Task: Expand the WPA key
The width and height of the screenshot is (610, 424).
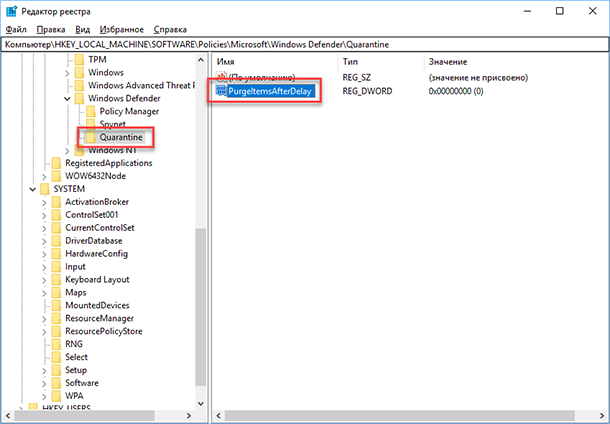Action: click(x=44, y=396)
